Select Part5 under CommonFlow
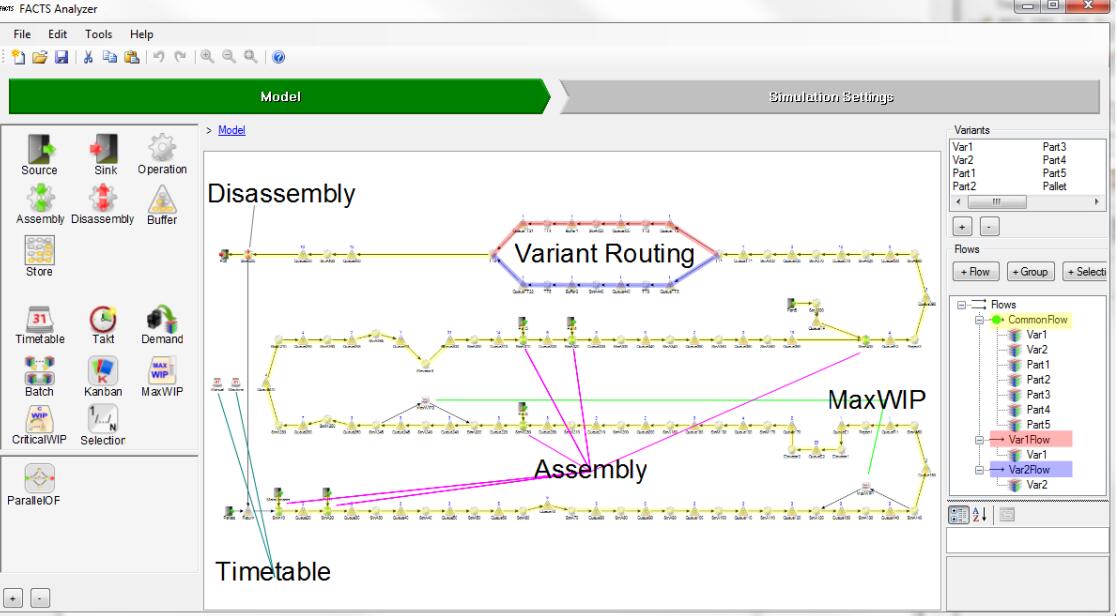Image resolution: width=1116 pixels, height=616 pixels. click(1038, 424)
